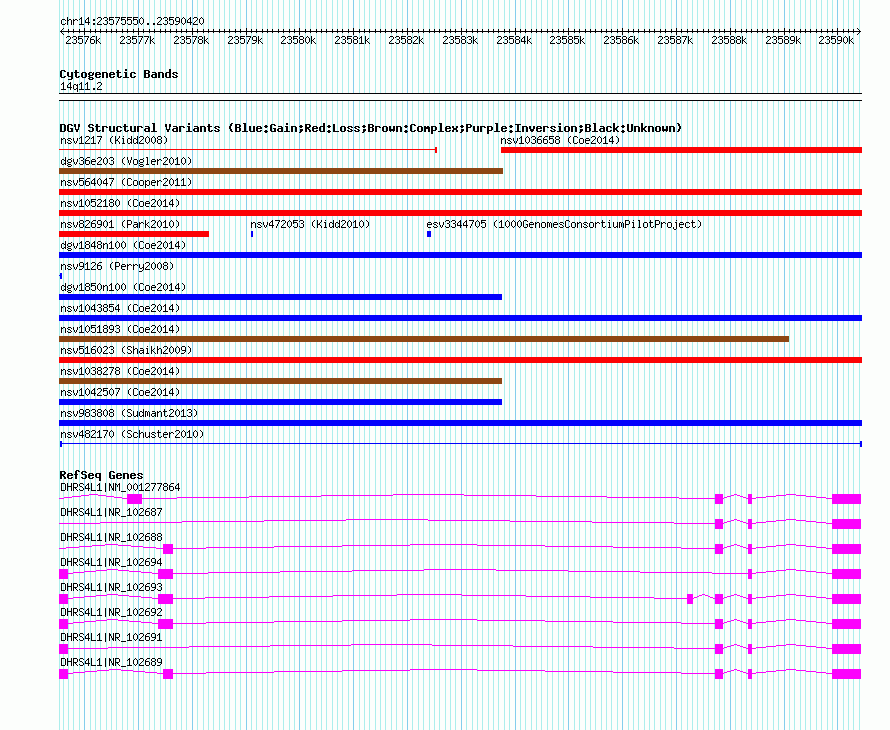Screen dimensions: 890x730
Task: Select variant label dgv36e203 (Vogler2010)
Action: [x=126, y=161]
